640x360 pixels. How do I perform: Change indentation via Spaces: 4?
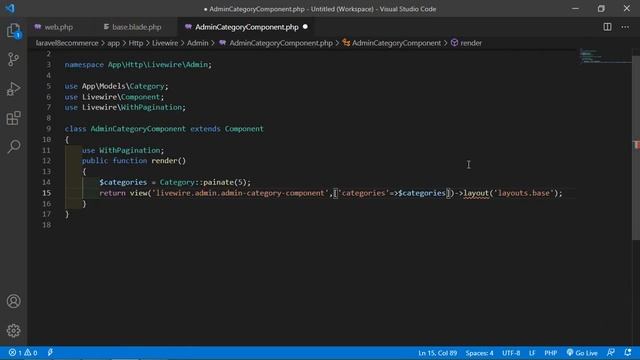[479, 353]
